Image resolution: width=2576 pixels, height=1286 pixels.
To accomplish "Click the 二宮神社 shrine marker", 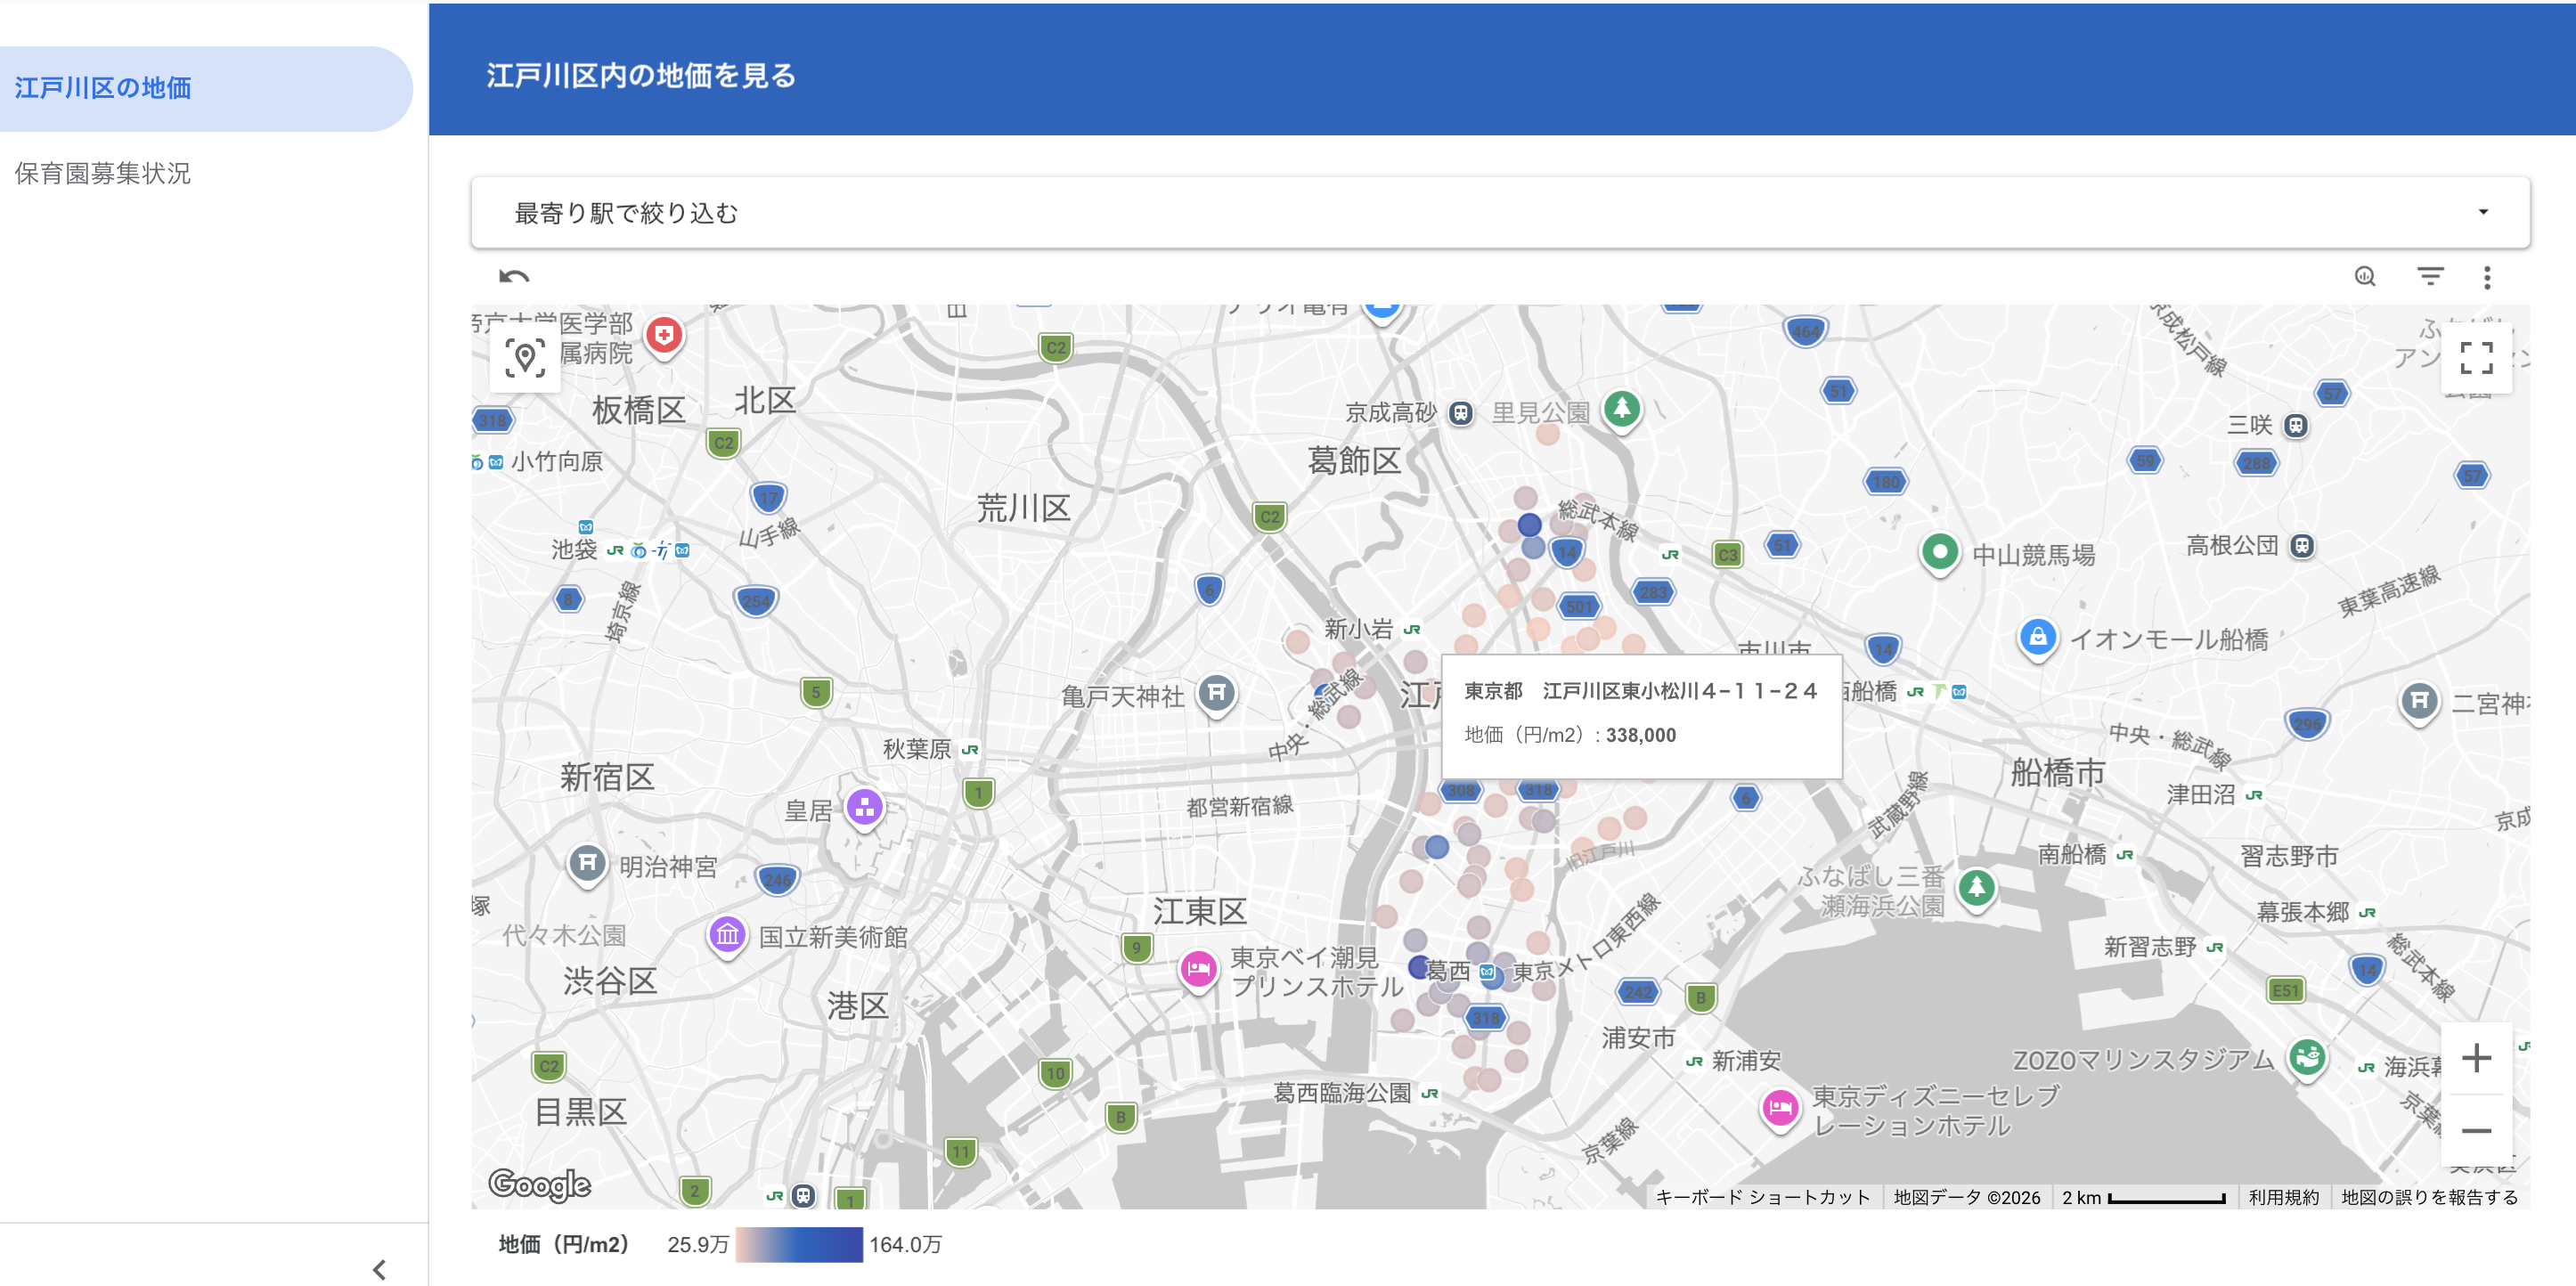I will click(x=2419, y=702).
